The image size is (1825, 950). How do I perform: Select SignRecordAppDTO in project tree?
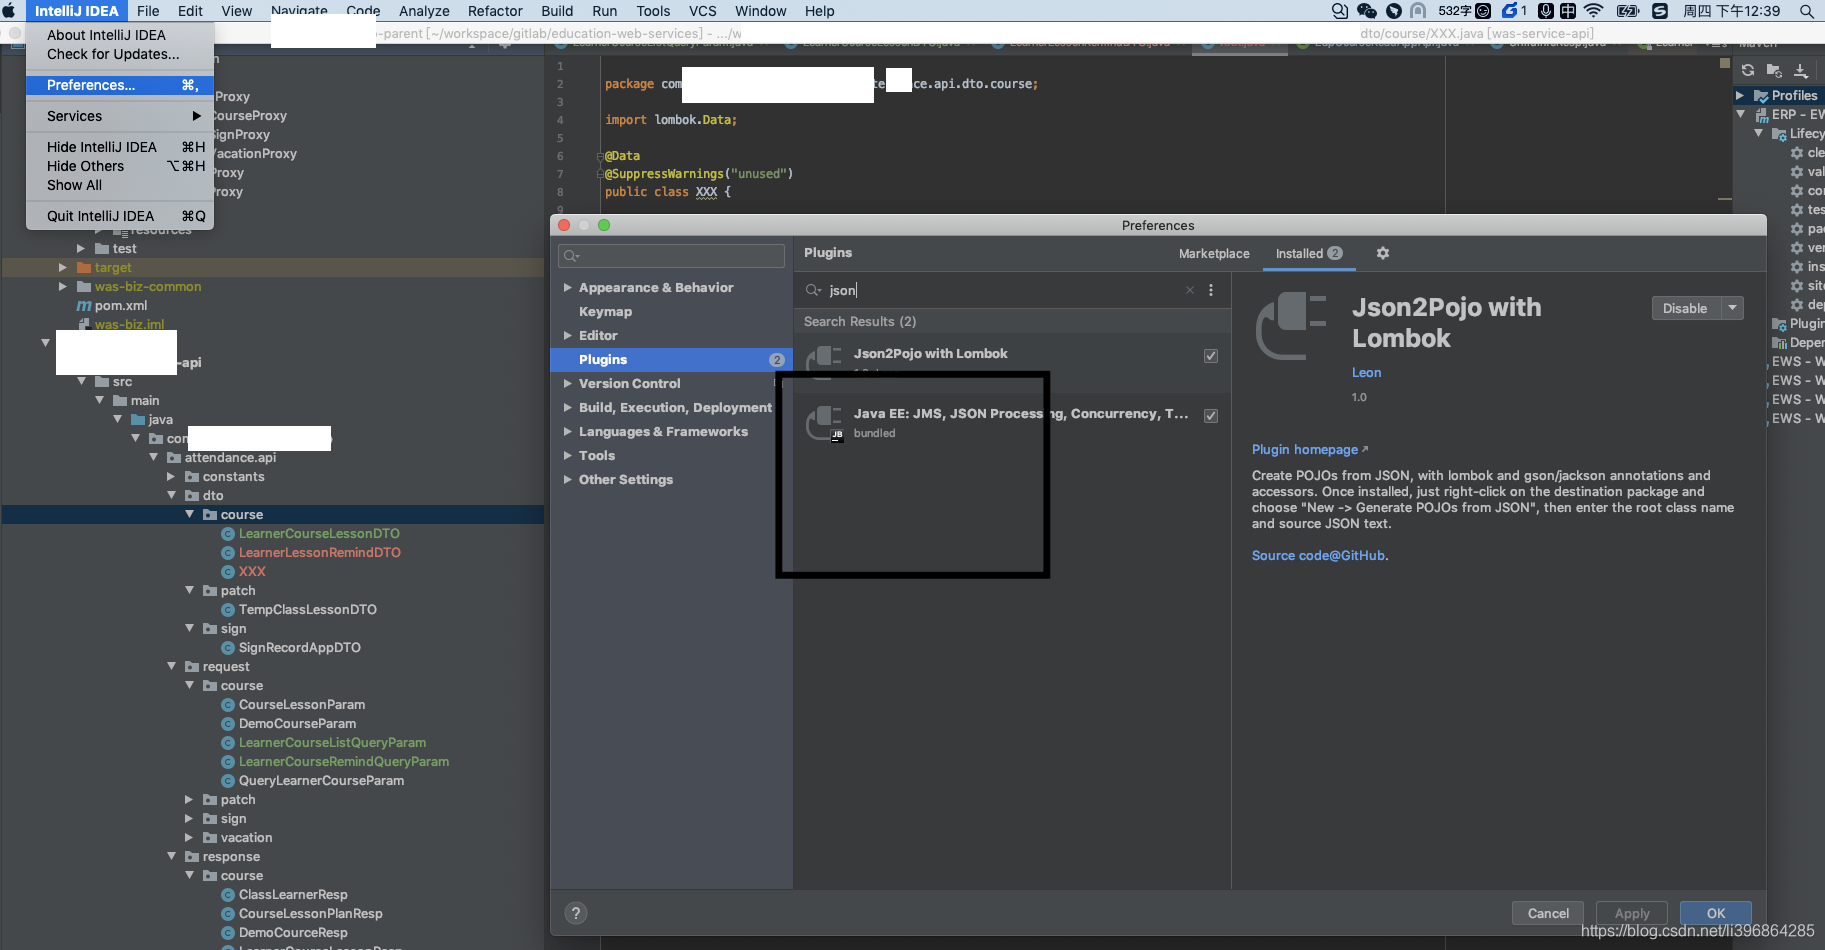click(299, 648)
